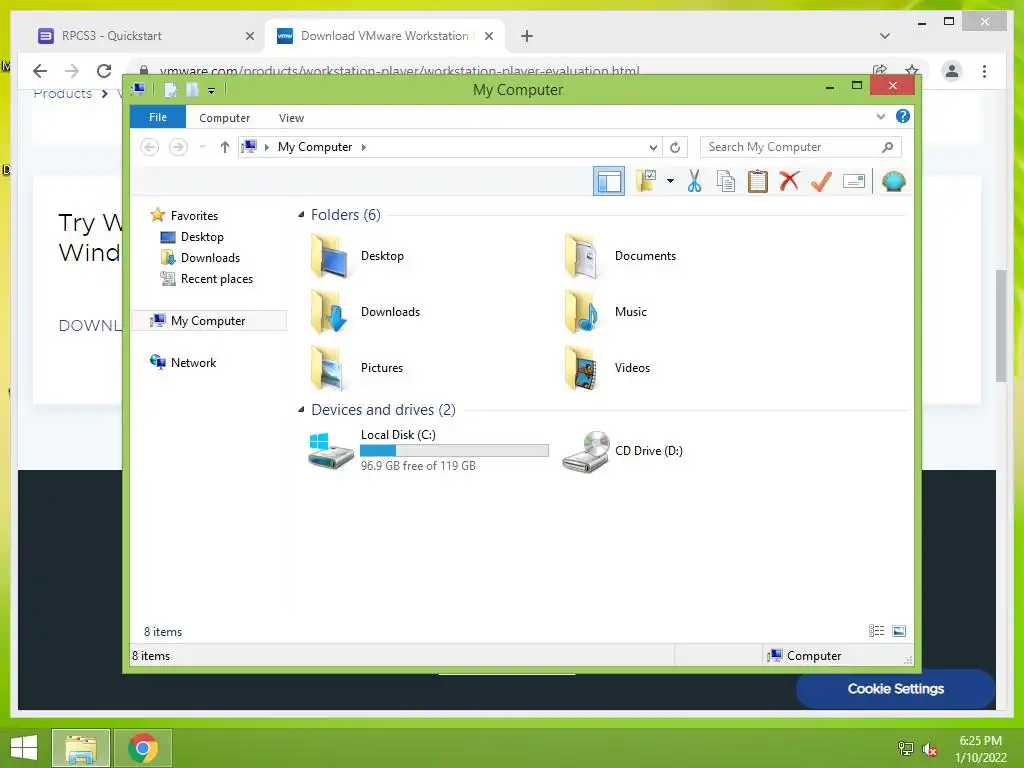
Task: Open dropdown arrow next to folder options icon
Action: point(670,181)
